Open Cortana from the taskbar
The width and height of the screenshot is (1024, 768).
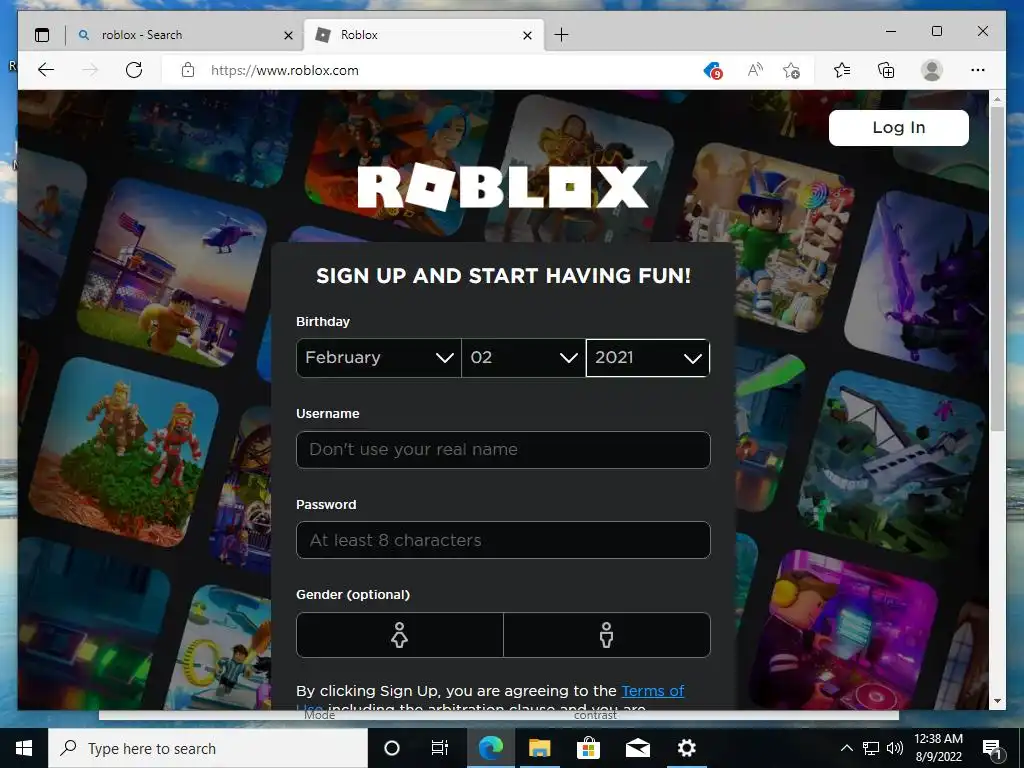tap(391, 748)
